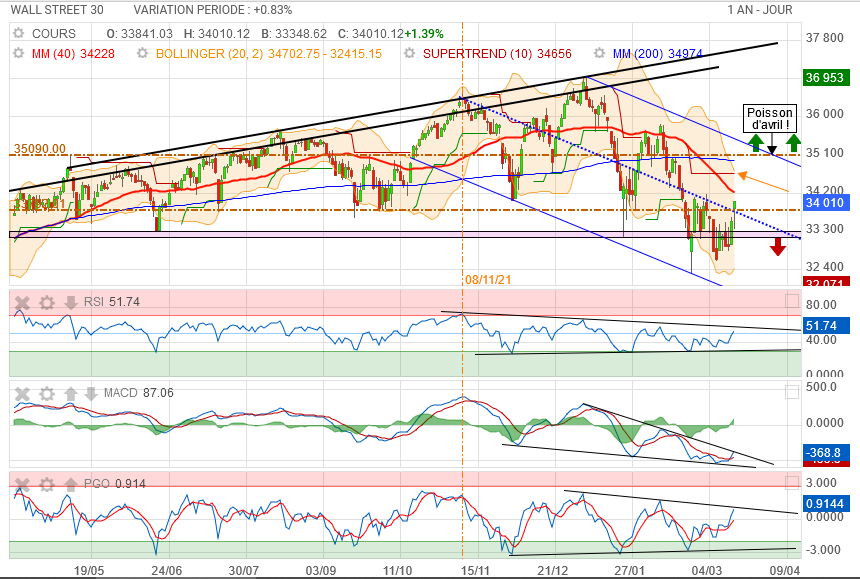Screen dimensions: 860x579
Task: Select the 1 AN - JOUR period label
Action: tap(760, 10)
